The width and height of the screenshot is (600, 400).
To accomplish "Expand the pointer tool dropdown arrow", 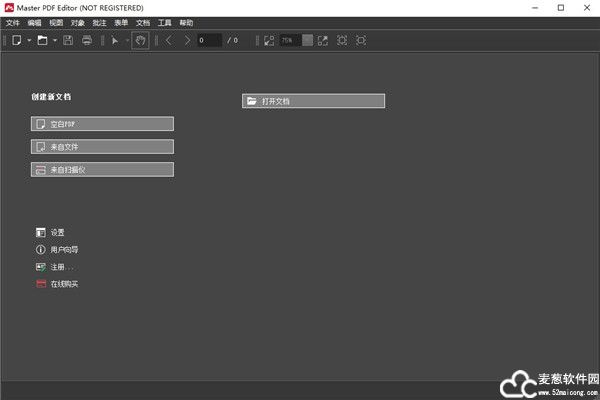I will coord(127,40).
